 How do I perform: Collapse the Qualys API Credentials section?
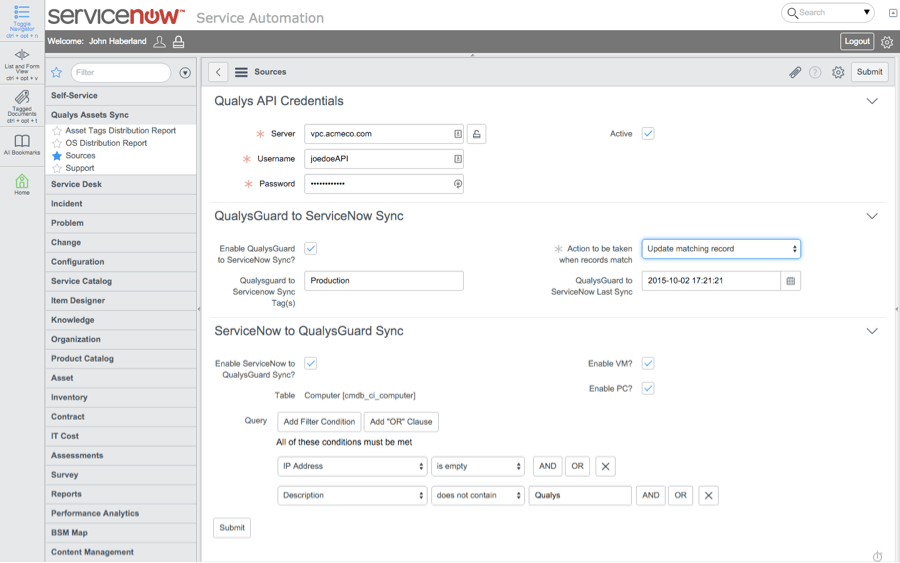pos(872,101)
